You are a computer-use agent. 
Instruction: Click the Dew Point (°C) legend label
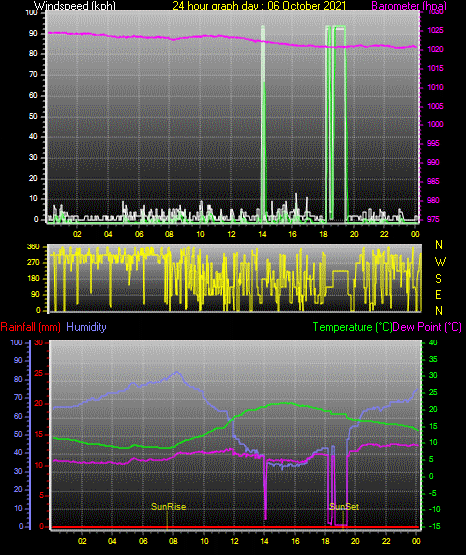pyautogui.click(x=427, y=327)
